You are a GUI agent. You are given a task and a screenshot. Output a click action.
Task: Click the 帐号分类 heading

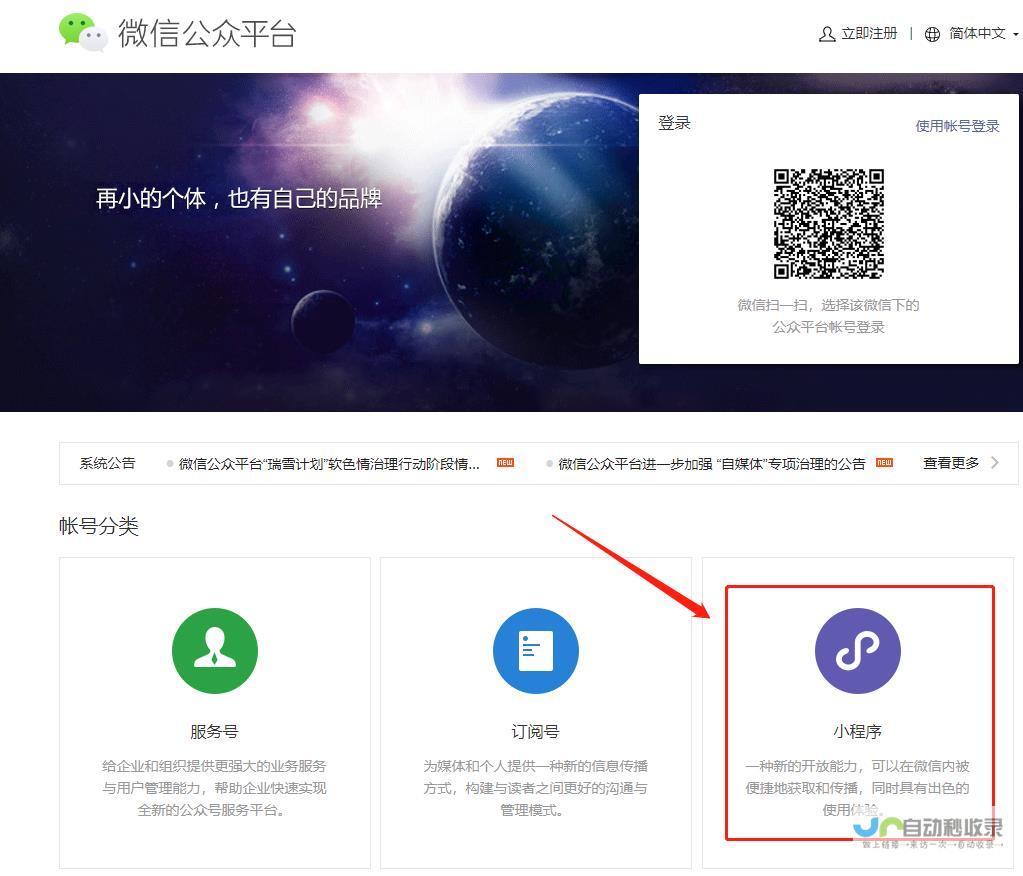coord(99,526)
